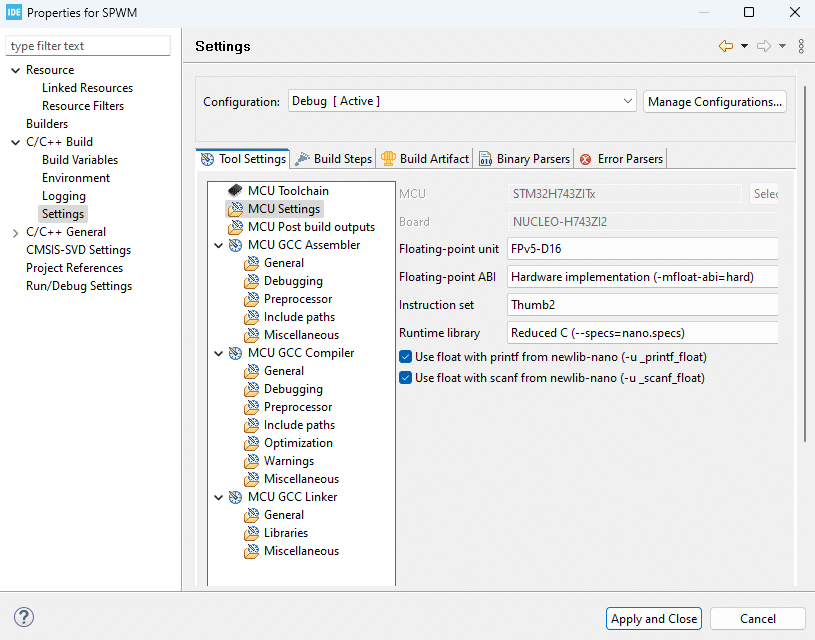Select Logging in the tree
Viewport: 815px width, 640px height.
point(64,196)
